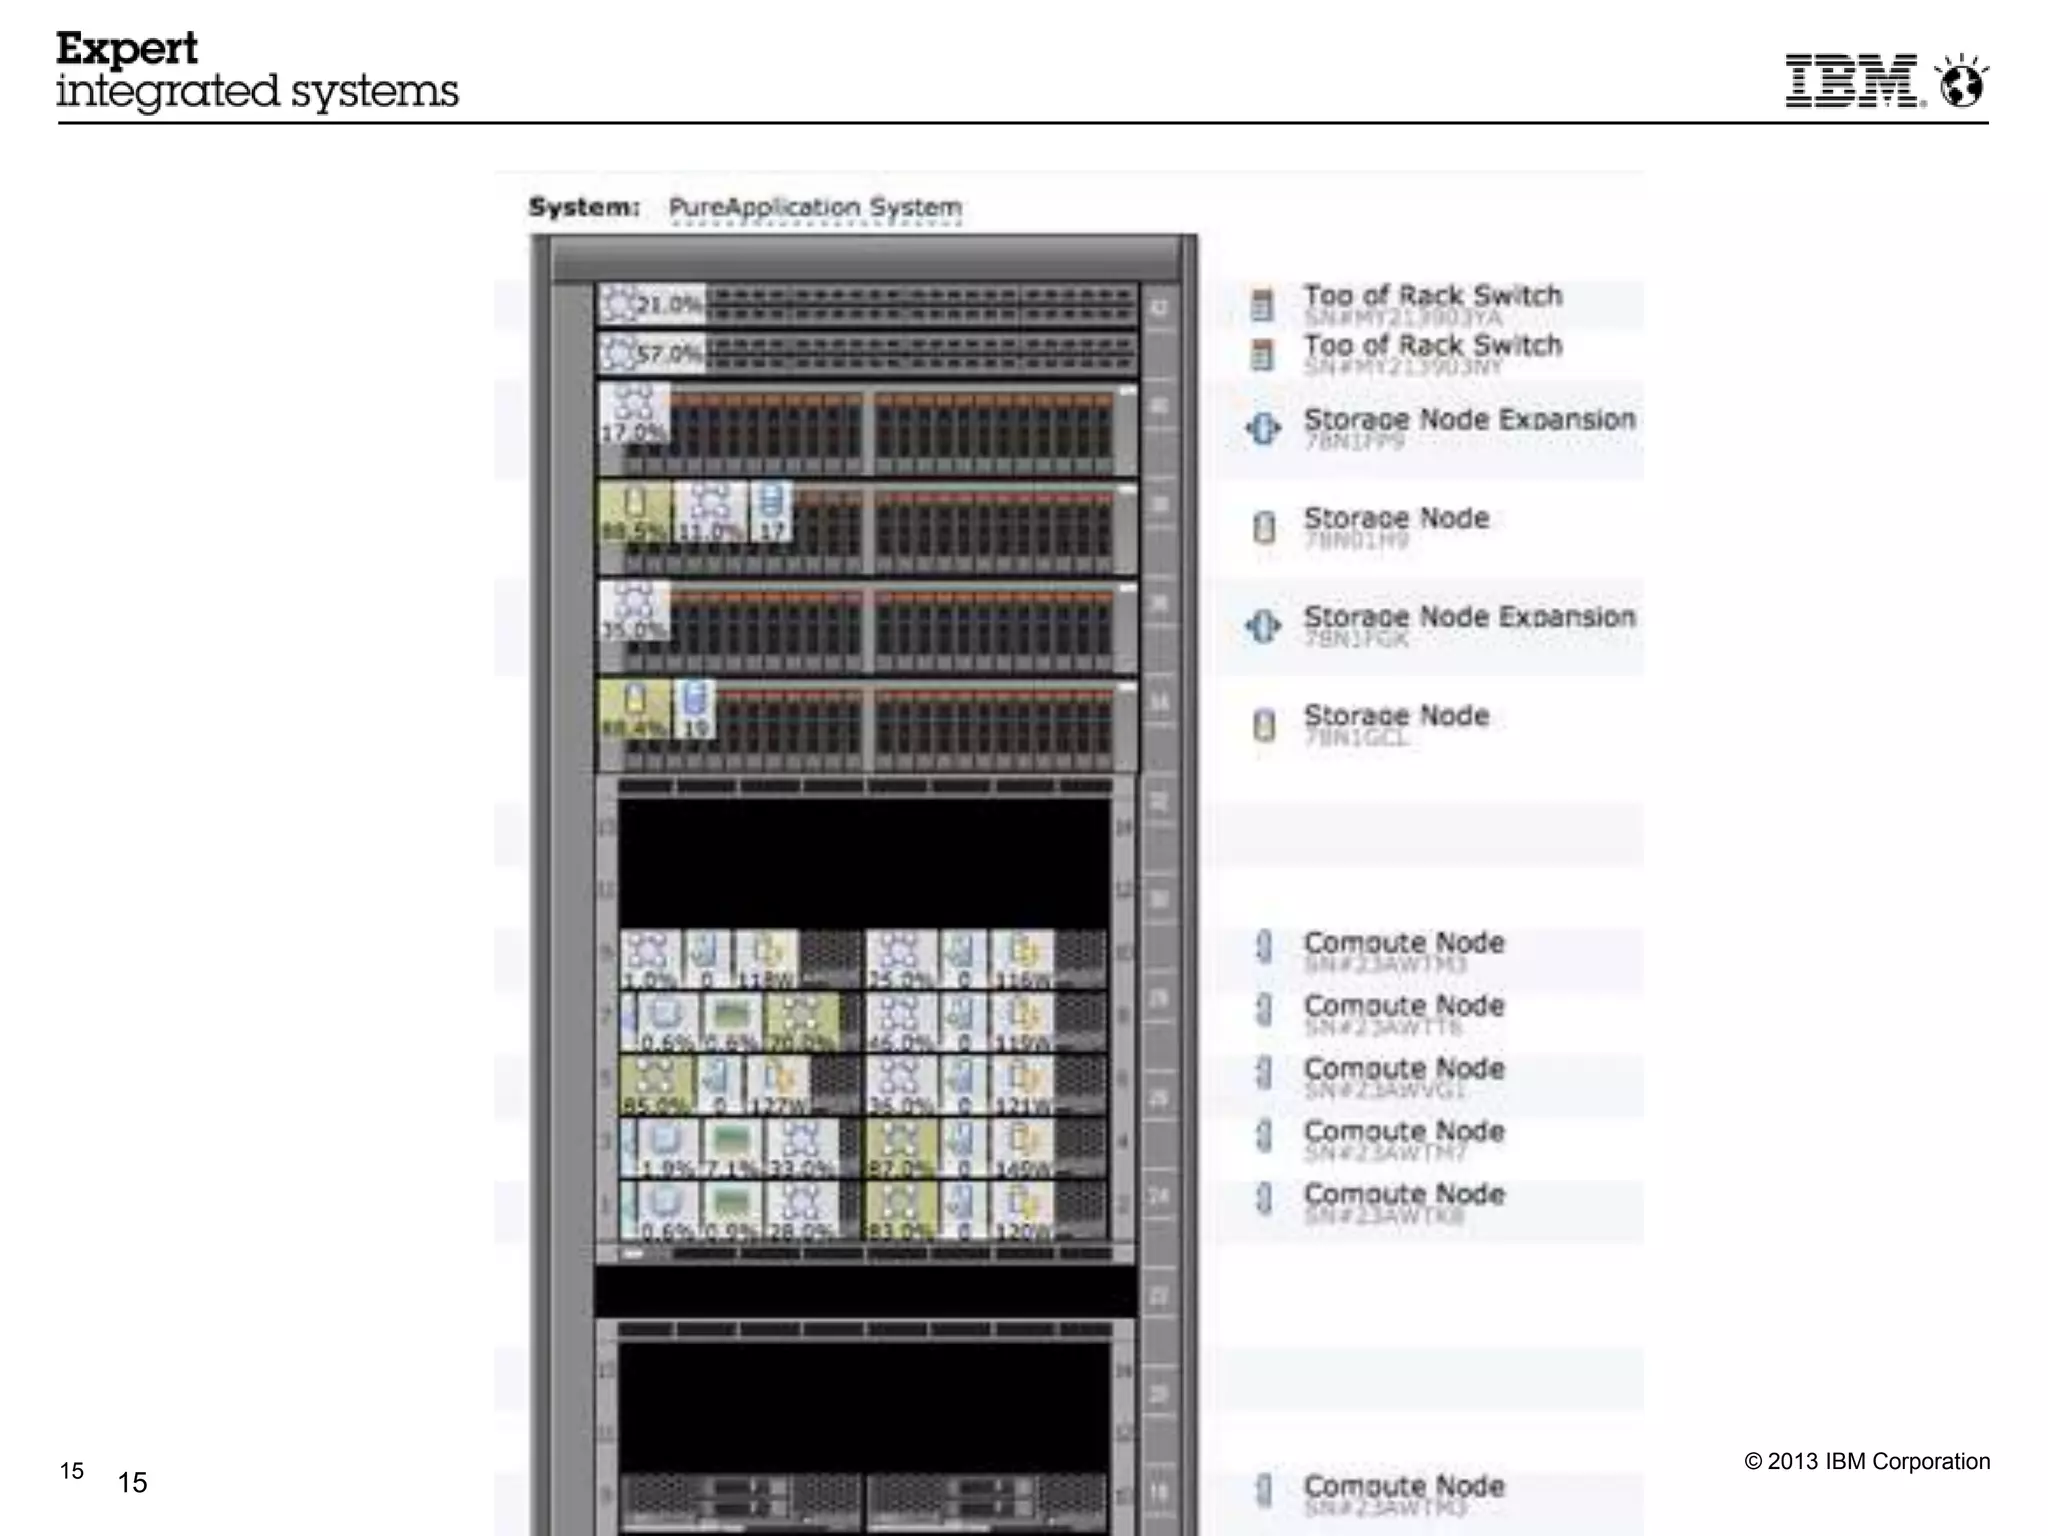Select the 17.0% storage expansion usage icon
This screenshot has height=1536, width=2048.
tap(633, 414)
